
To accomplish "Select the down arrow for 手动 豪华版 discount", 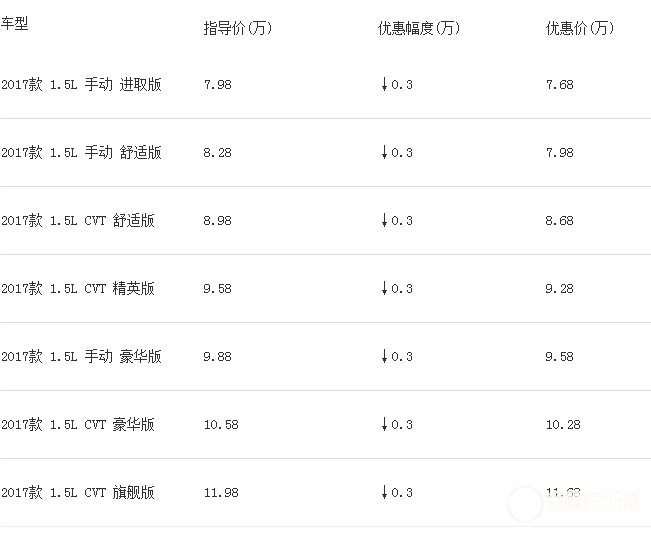I will (x=383, y=357).
